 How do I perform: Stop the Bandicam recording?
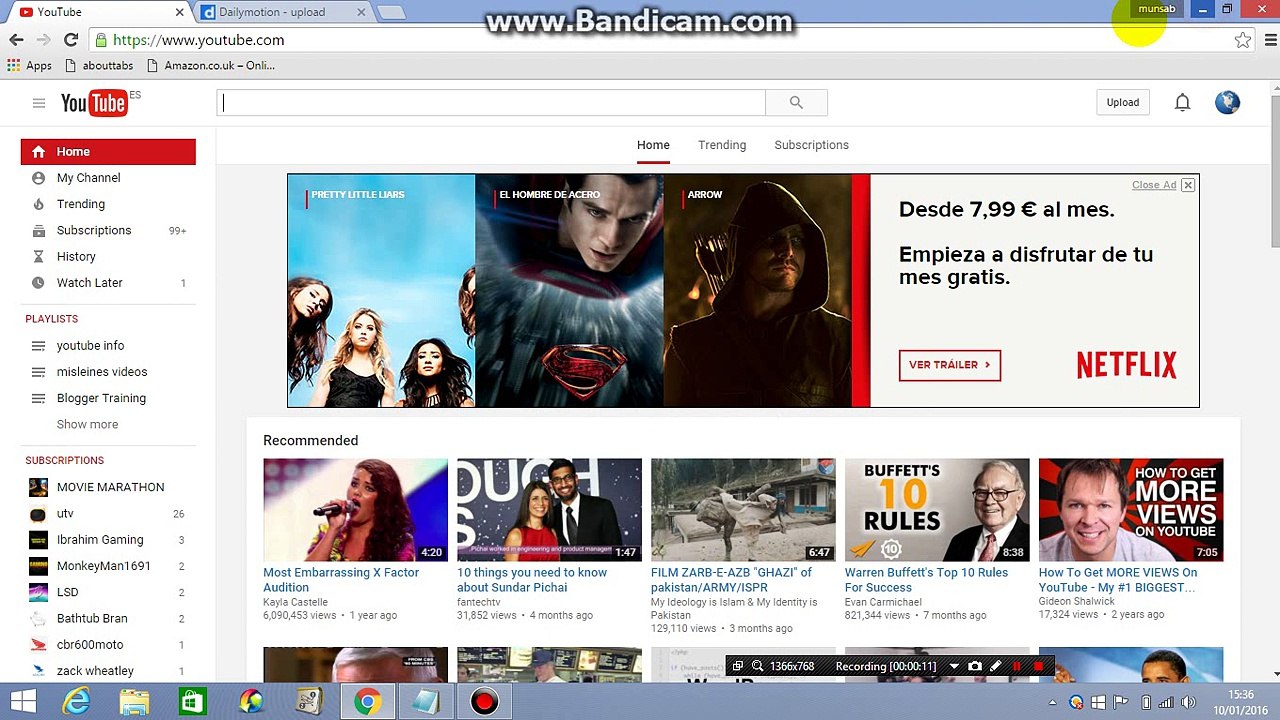click(x=1039, y=666)
